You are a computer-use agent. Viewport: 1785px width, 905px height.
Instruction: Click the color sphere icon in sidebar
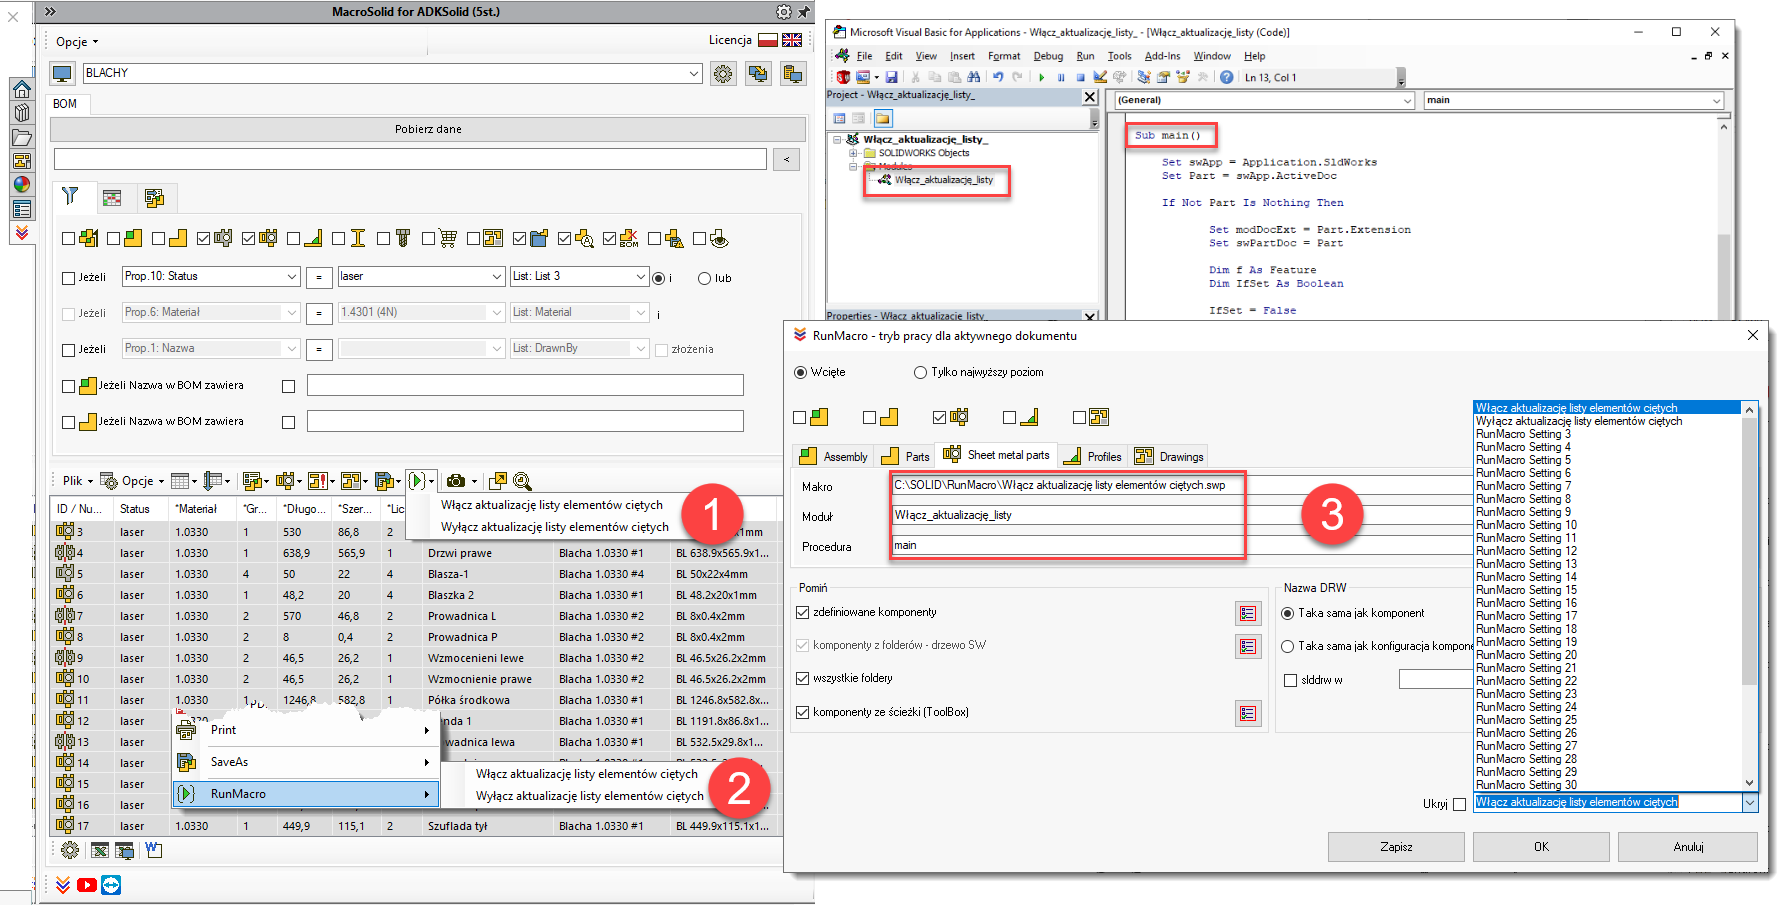click(x=22, y=184)
